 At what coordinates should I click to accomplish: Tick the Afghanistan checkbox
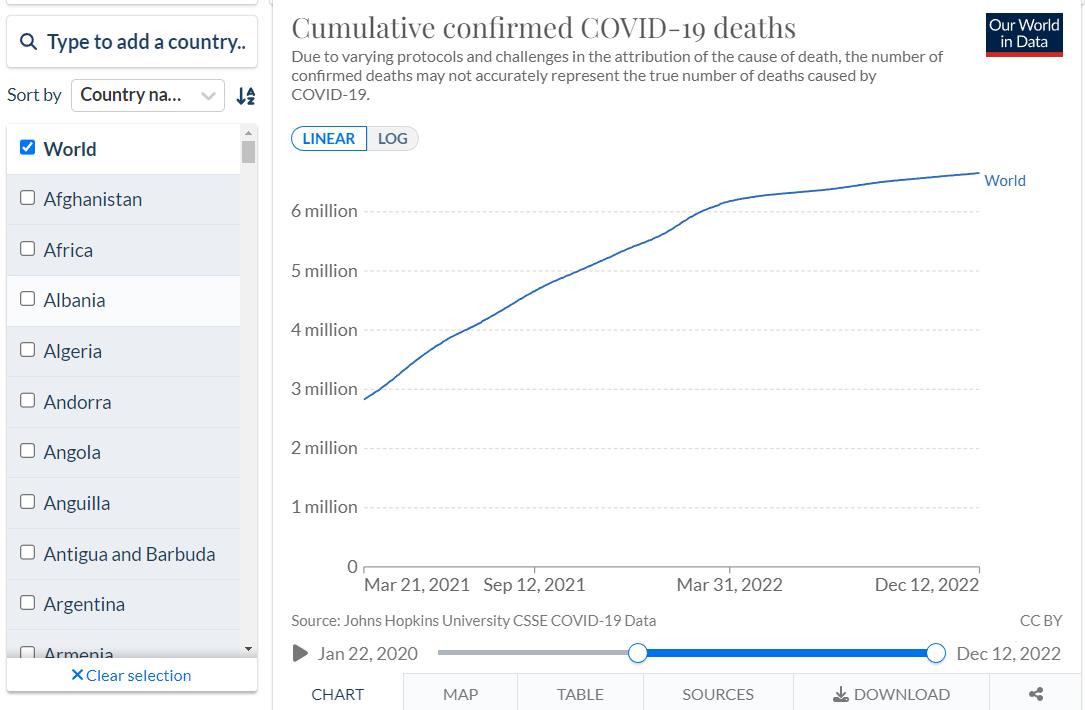point(28,198)
